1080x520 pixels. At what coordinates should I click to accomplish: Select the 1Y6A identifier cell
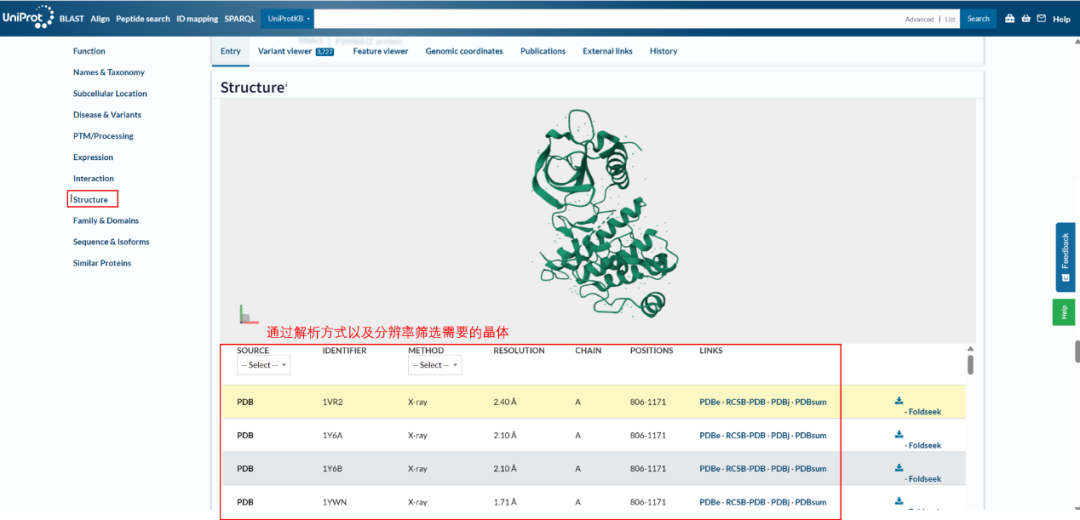[333, 435]
